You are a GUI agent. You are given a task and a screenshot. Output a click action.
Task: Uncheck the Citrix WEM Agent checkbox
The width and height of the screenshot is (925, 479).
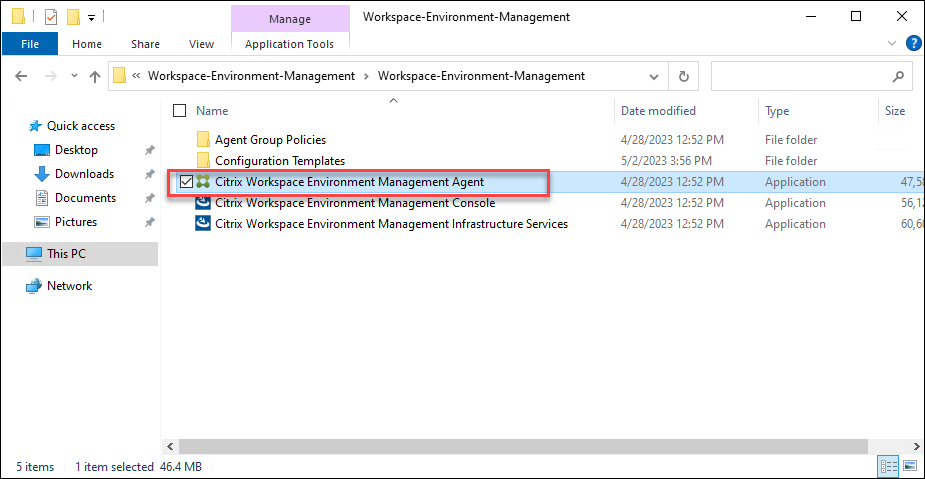point(186,182)
